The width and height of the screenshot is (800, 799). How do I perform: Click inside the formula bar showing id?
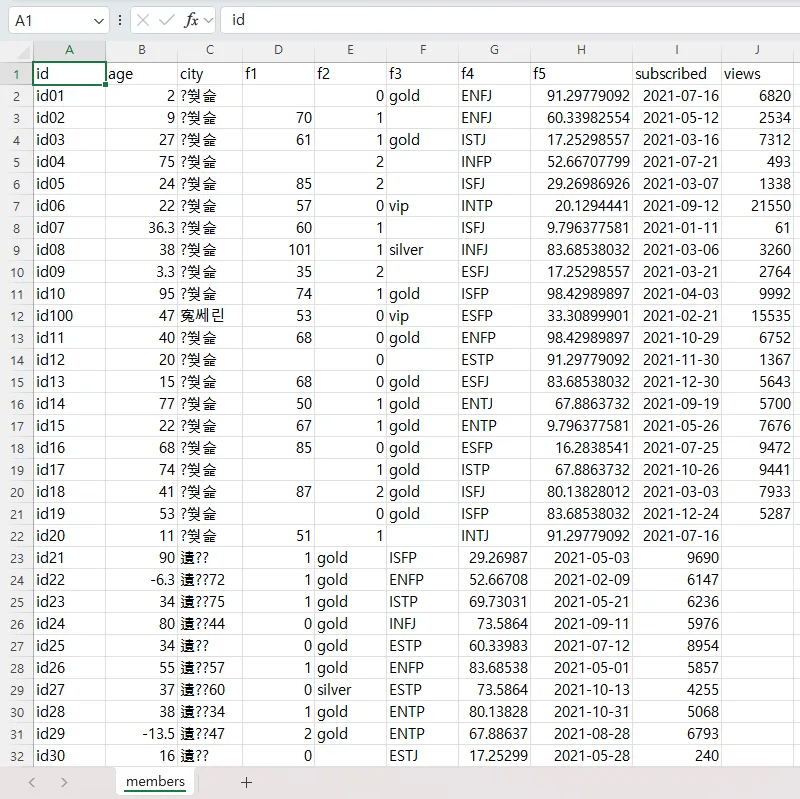pyautogui.click(x=500, y=20)
